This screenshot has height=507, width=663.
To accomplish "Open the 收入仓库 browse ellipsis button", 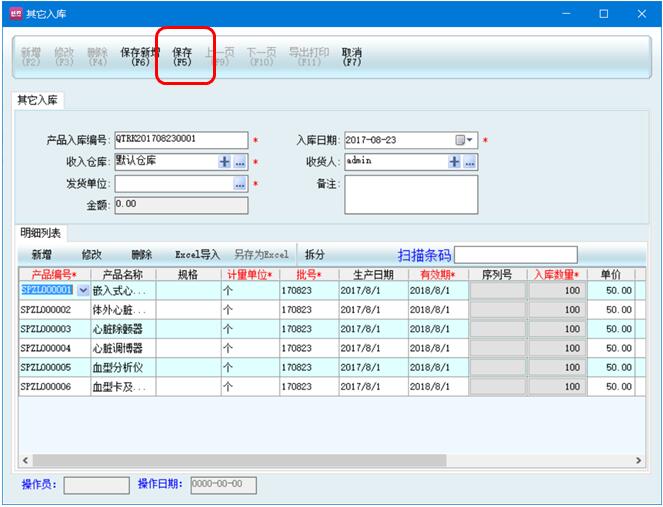I will pos(240,162).
